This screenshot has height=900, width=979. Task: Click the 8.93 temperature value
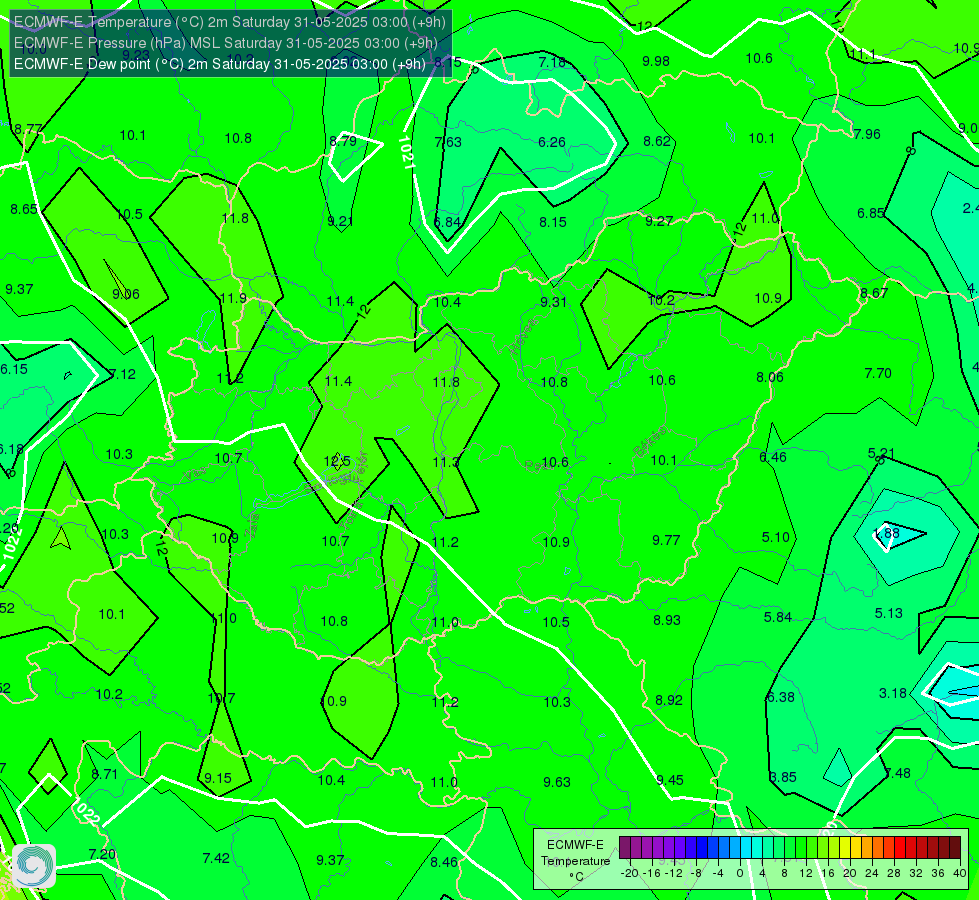click(667, 620)
